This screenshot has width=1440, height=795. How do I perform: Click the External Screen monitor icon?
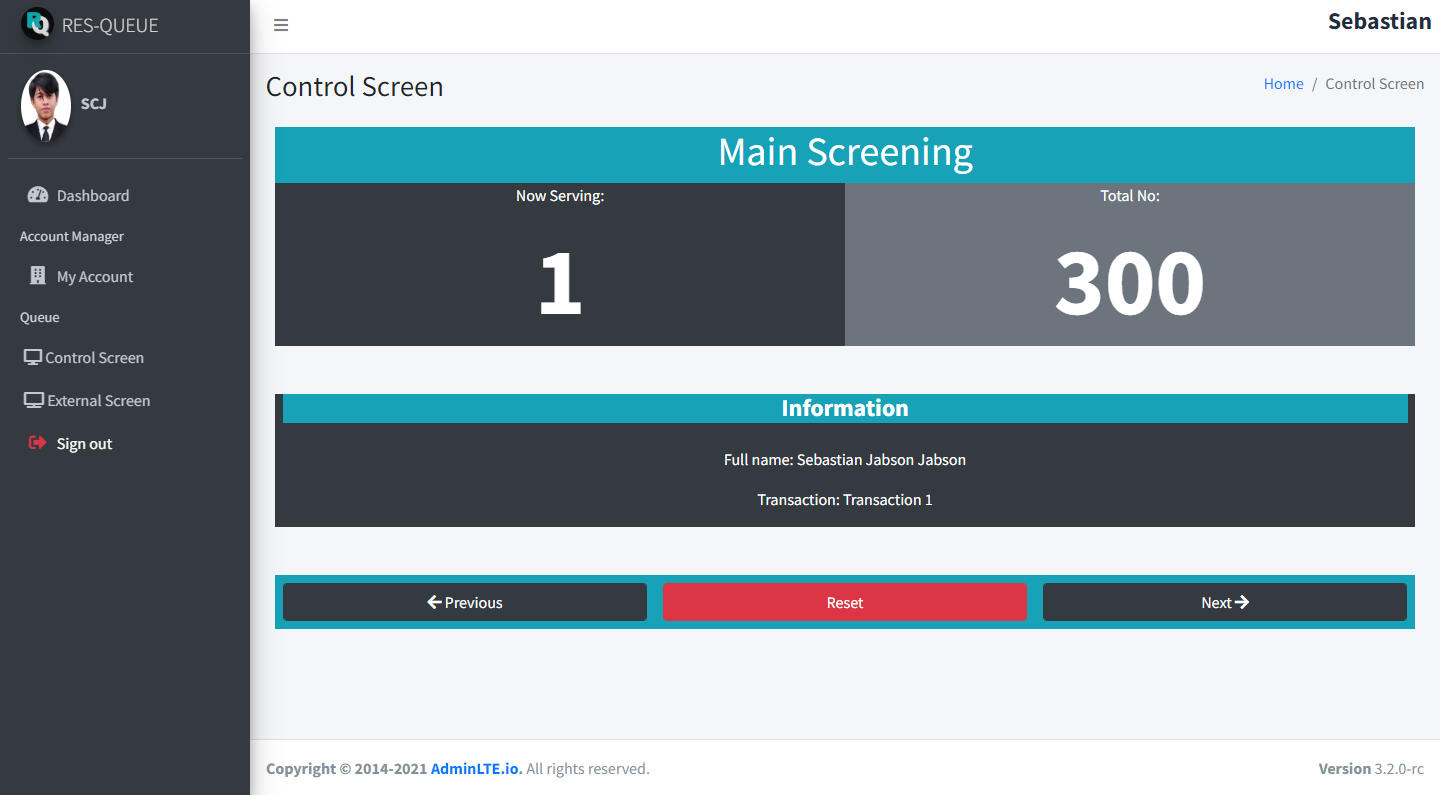[x=34, y=400]
